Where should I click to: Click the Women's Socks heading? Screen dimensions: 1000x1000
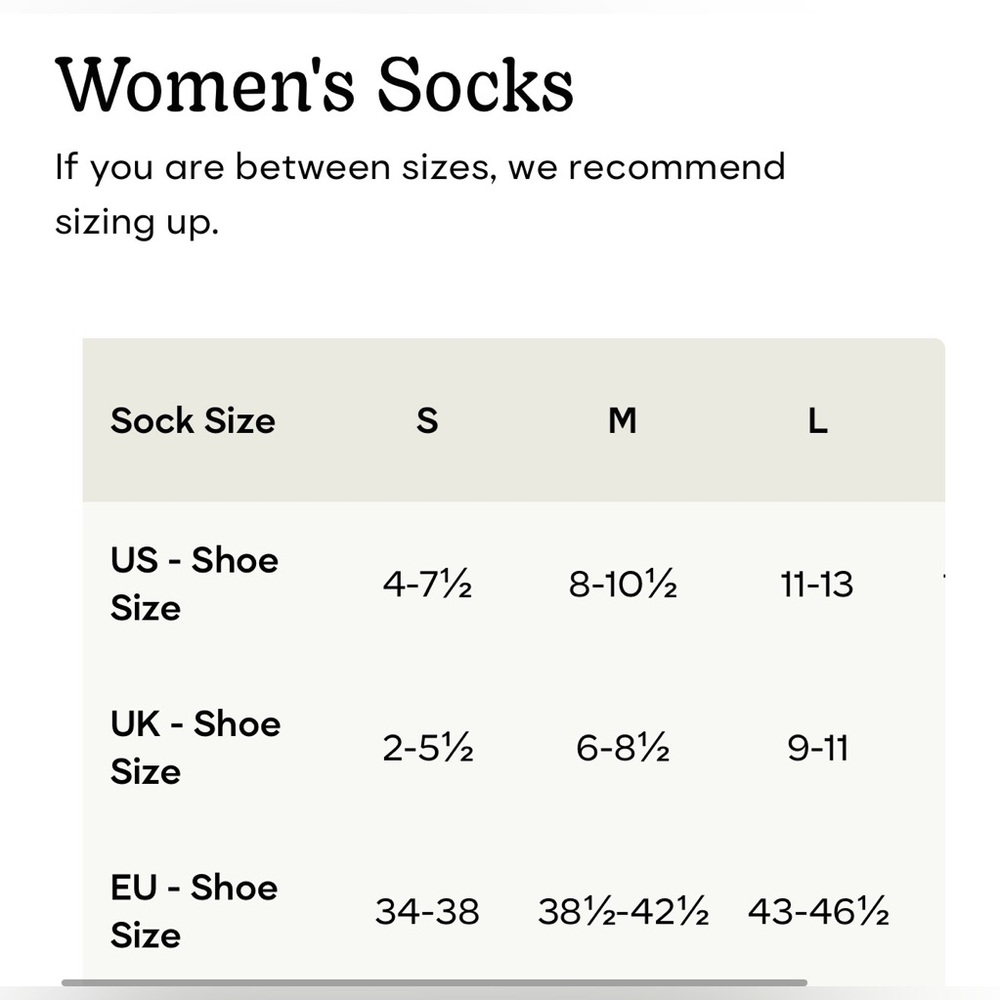314,87
